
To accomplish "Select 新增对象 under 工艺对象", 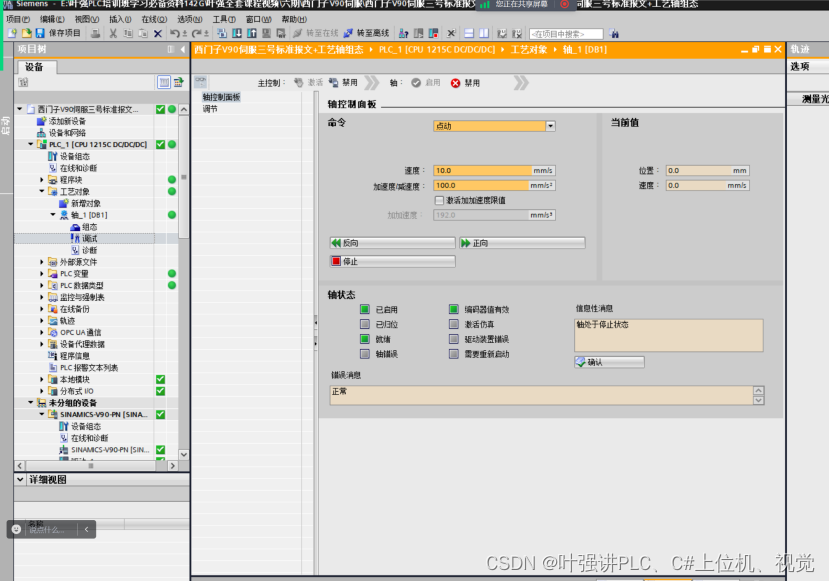I will [x=86, y=203].
